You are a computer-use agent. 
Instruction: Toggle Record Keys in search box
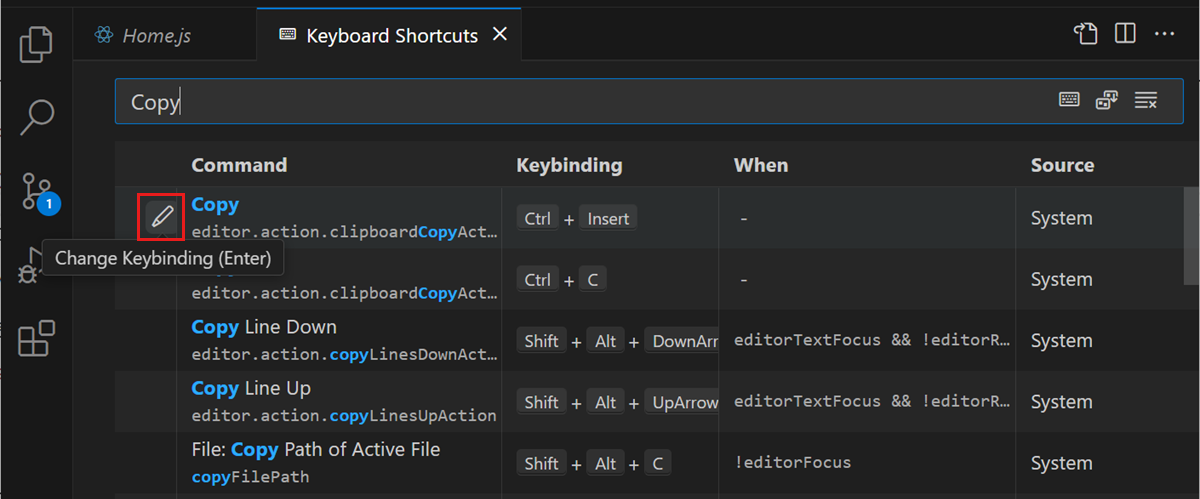[x=1069, y=100]
